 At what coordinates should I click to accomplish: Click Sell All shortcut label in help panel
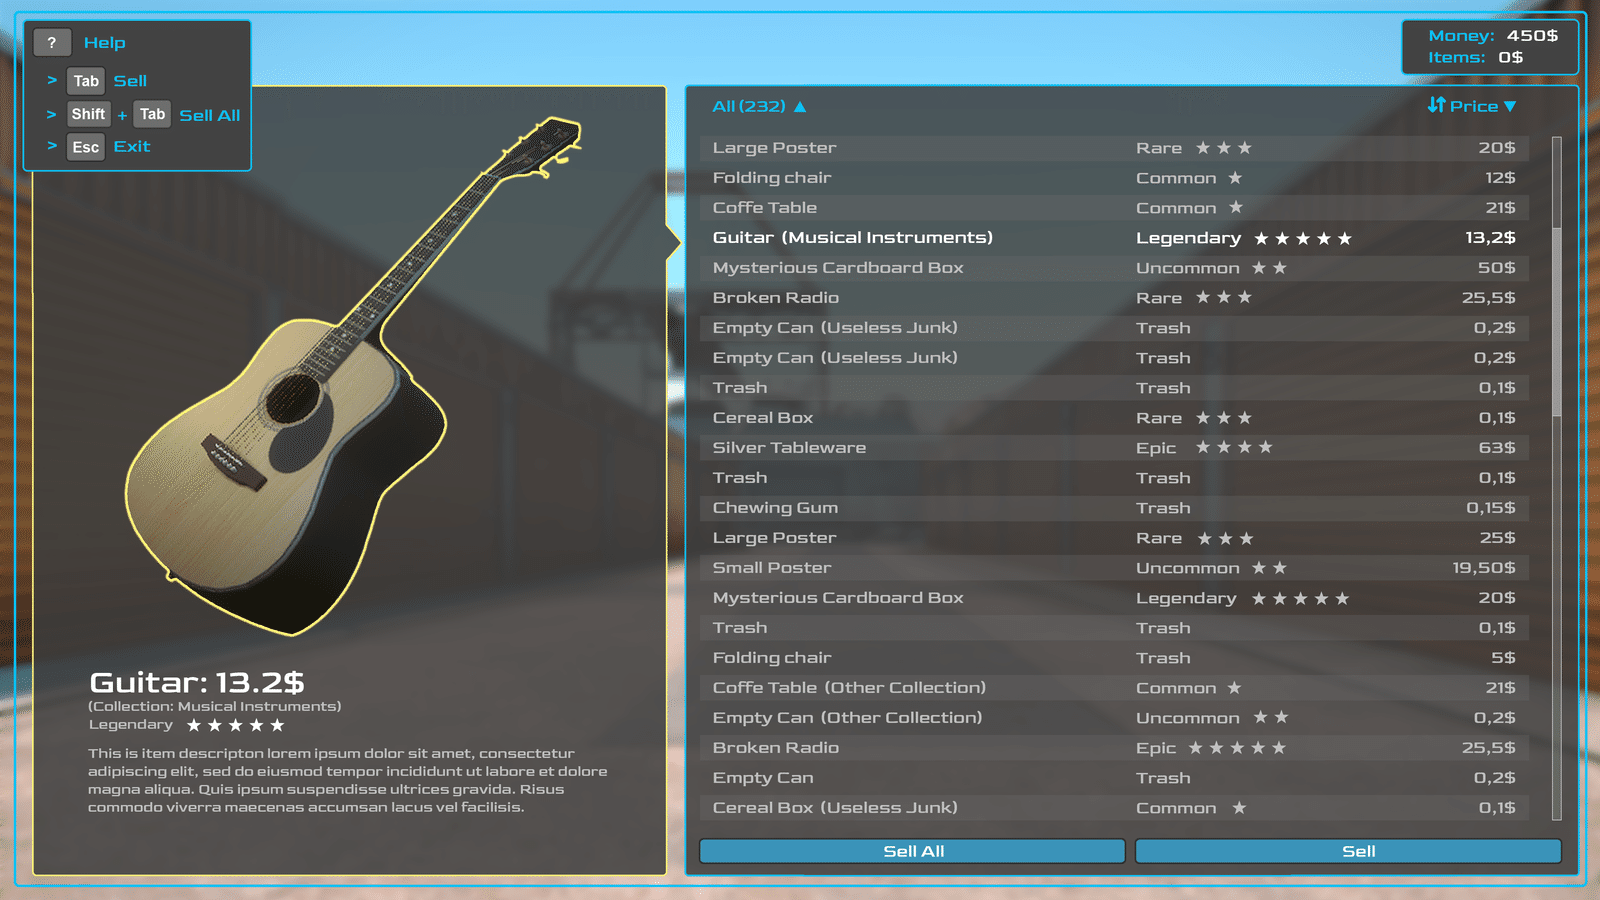point(210,115)
